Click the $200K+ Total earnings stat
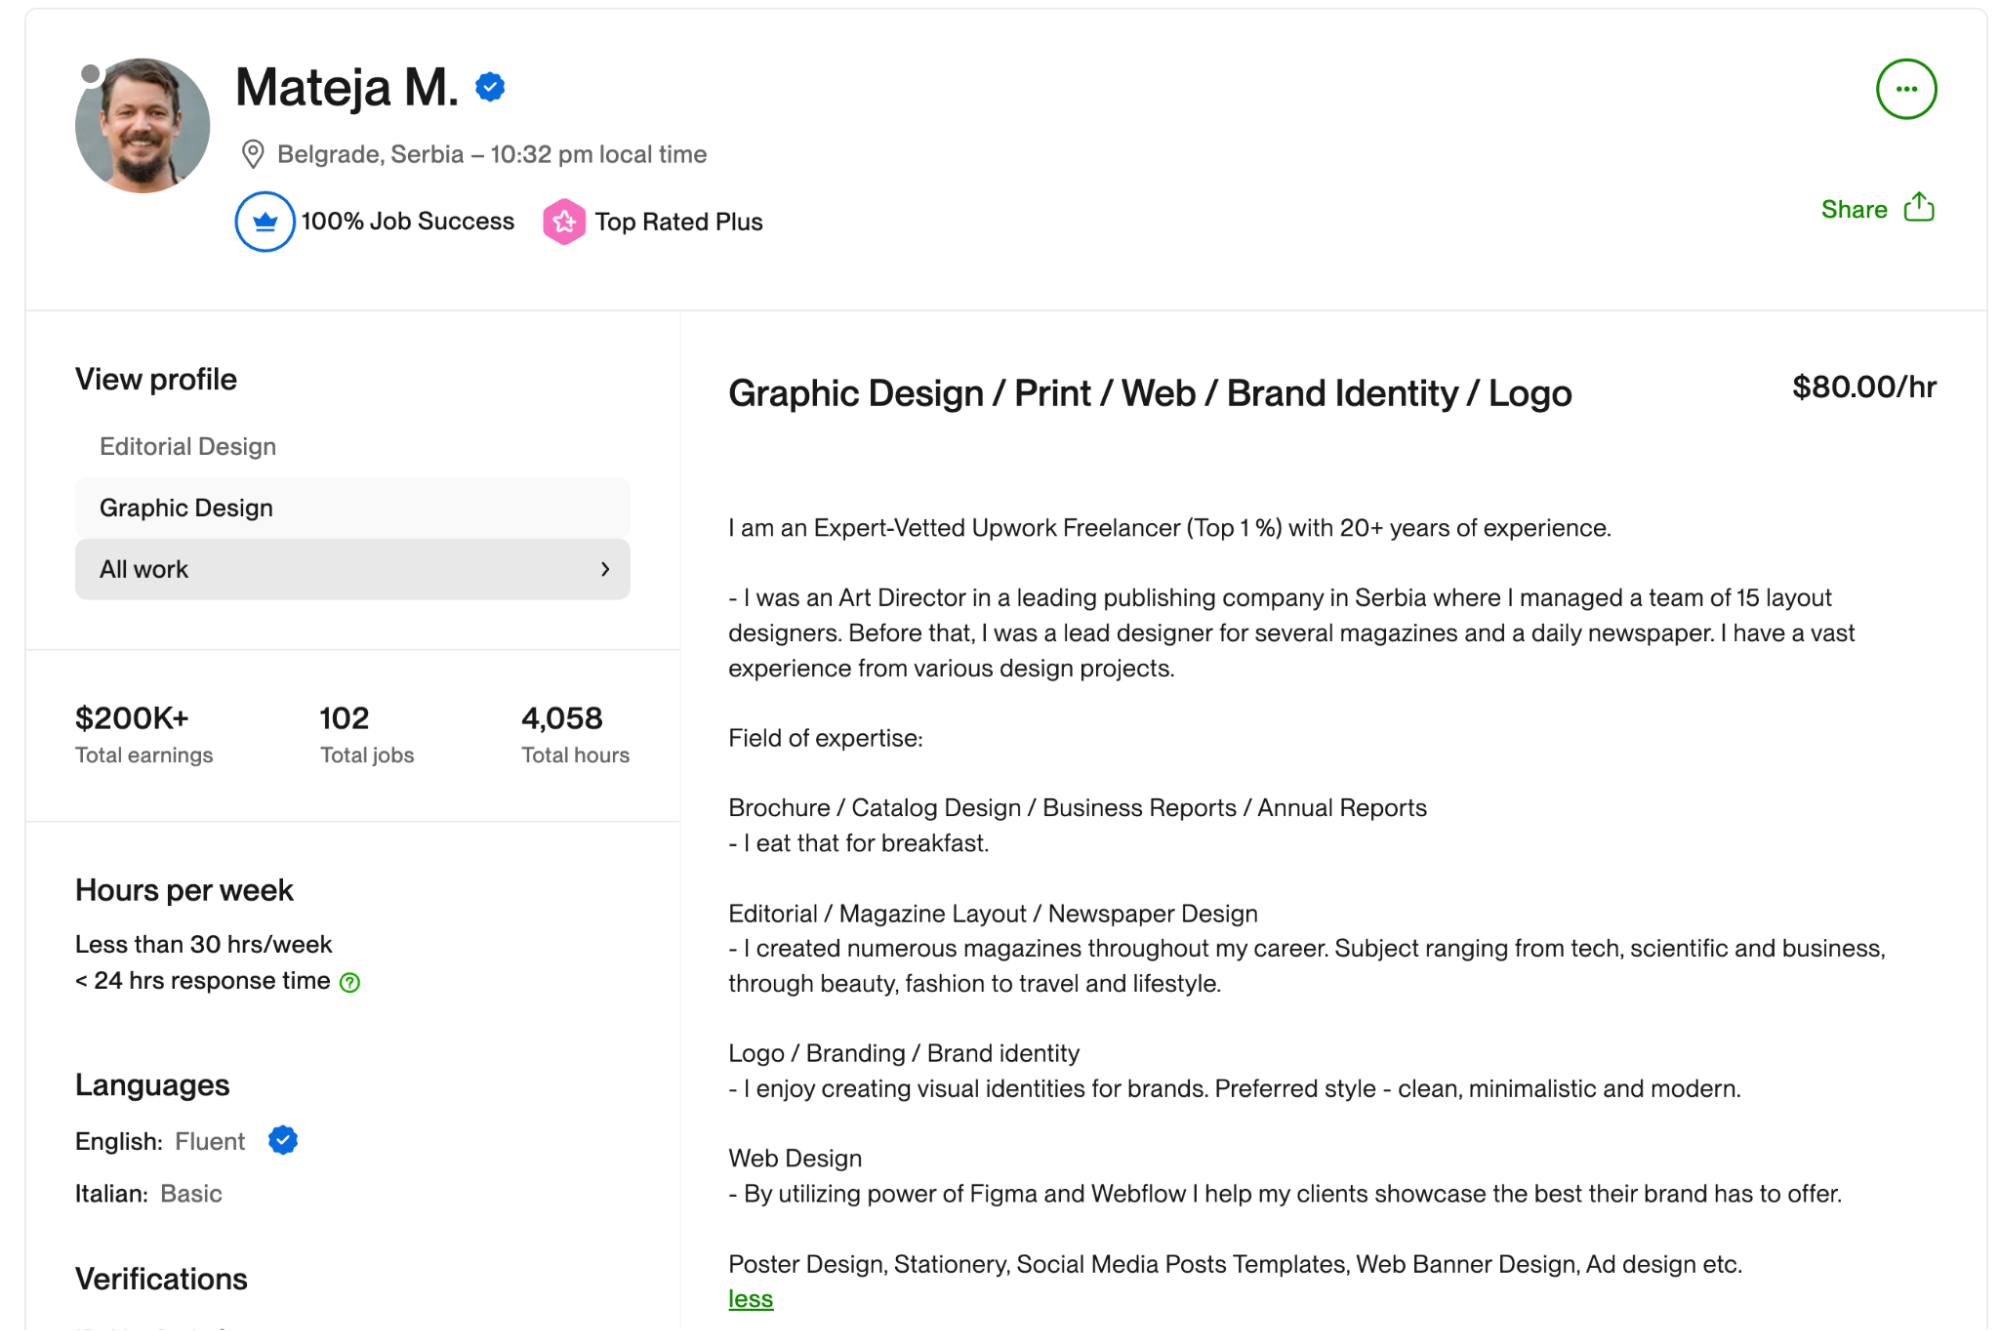This screenshot has height=1331, width=1999. (x=144, y=733)
